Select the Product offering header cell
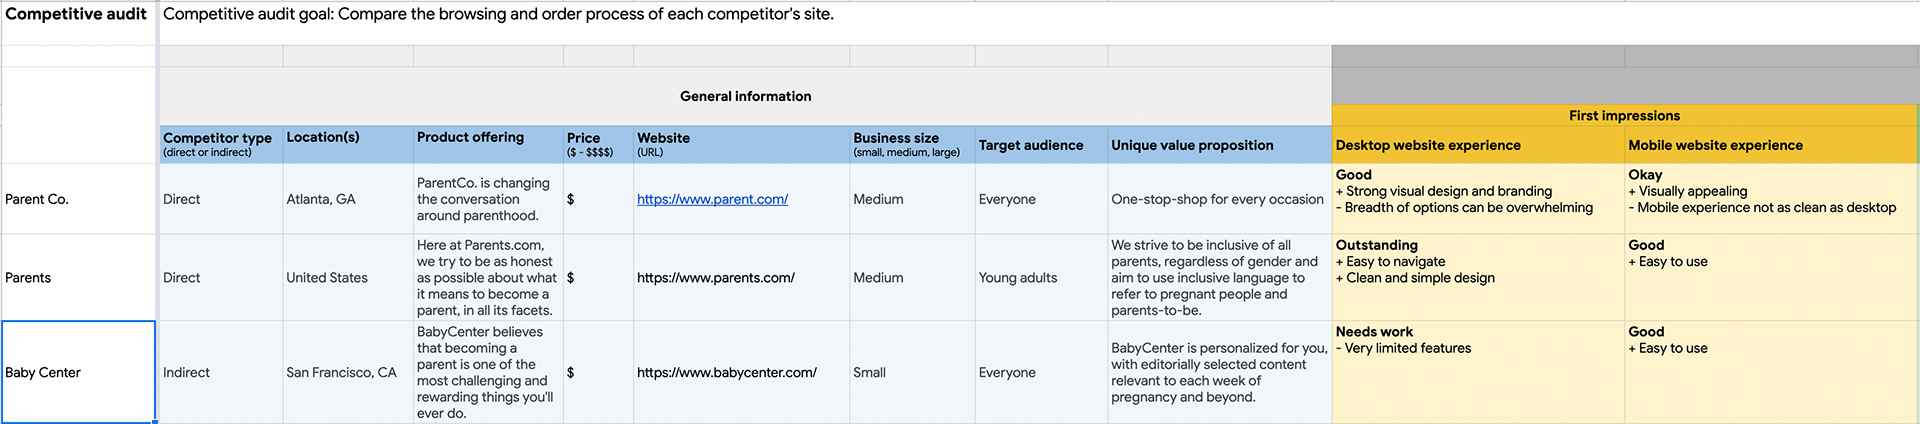 pyautogui.click(x=488, y=144)
